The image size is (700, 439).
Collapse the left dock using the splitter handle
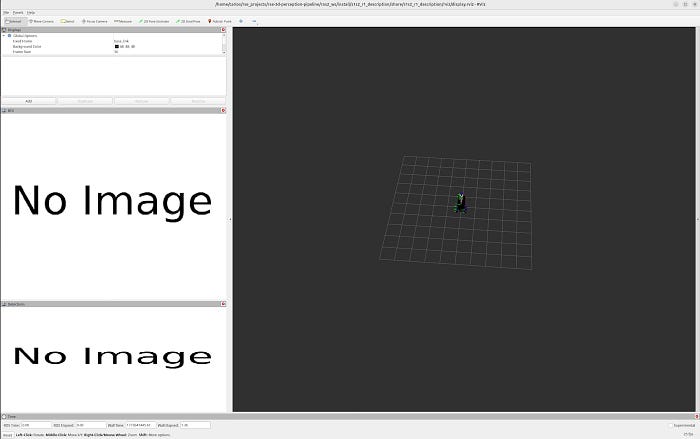point(230,219)
